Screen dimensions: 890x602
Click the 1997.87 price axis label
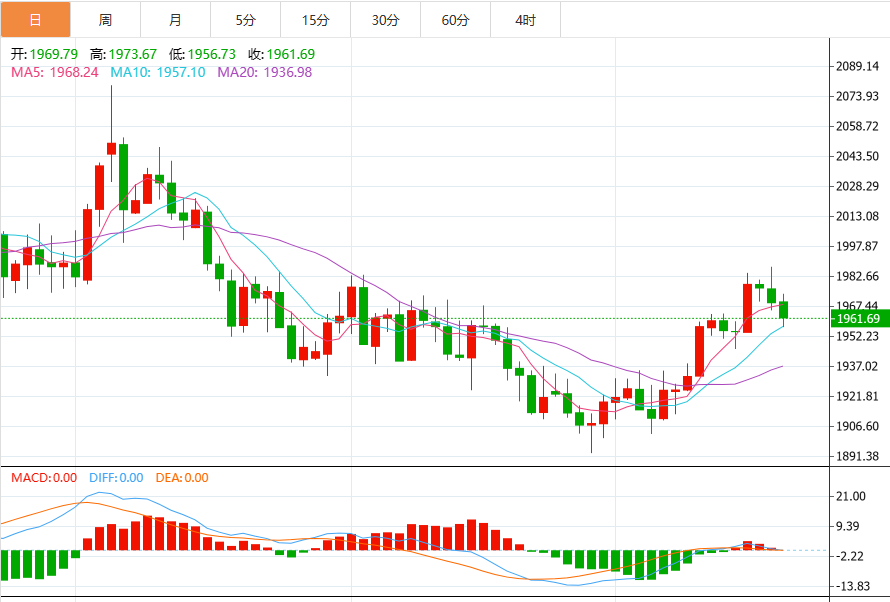pyautogui.click(x=857, y=246)
